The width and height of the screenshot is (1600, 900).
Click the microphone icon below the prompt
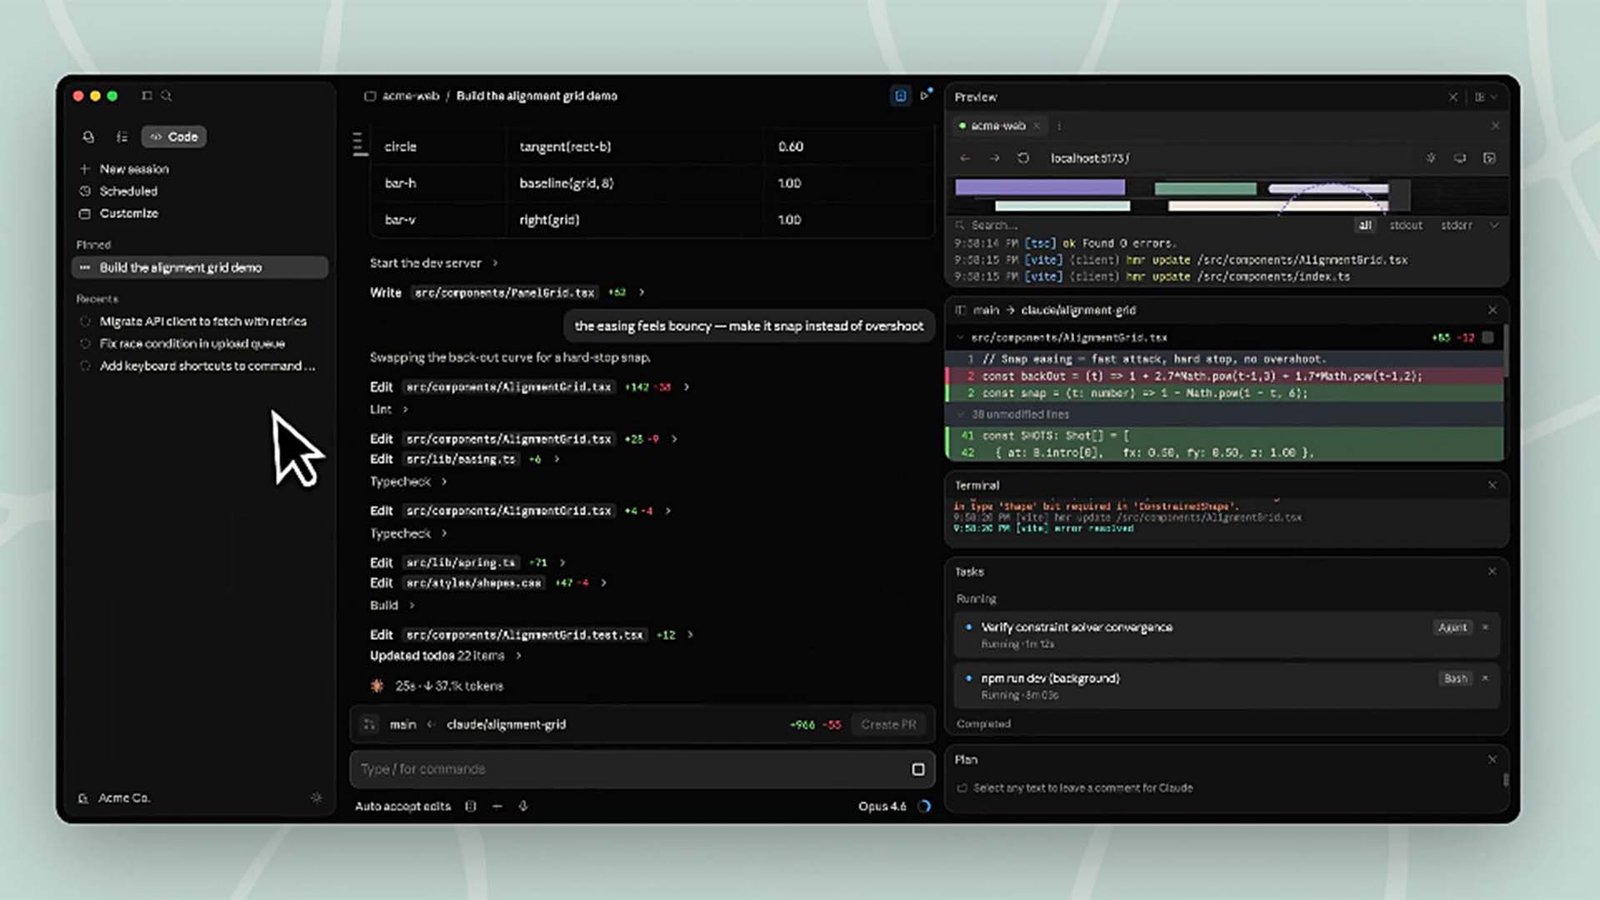(x=523, y=806)
